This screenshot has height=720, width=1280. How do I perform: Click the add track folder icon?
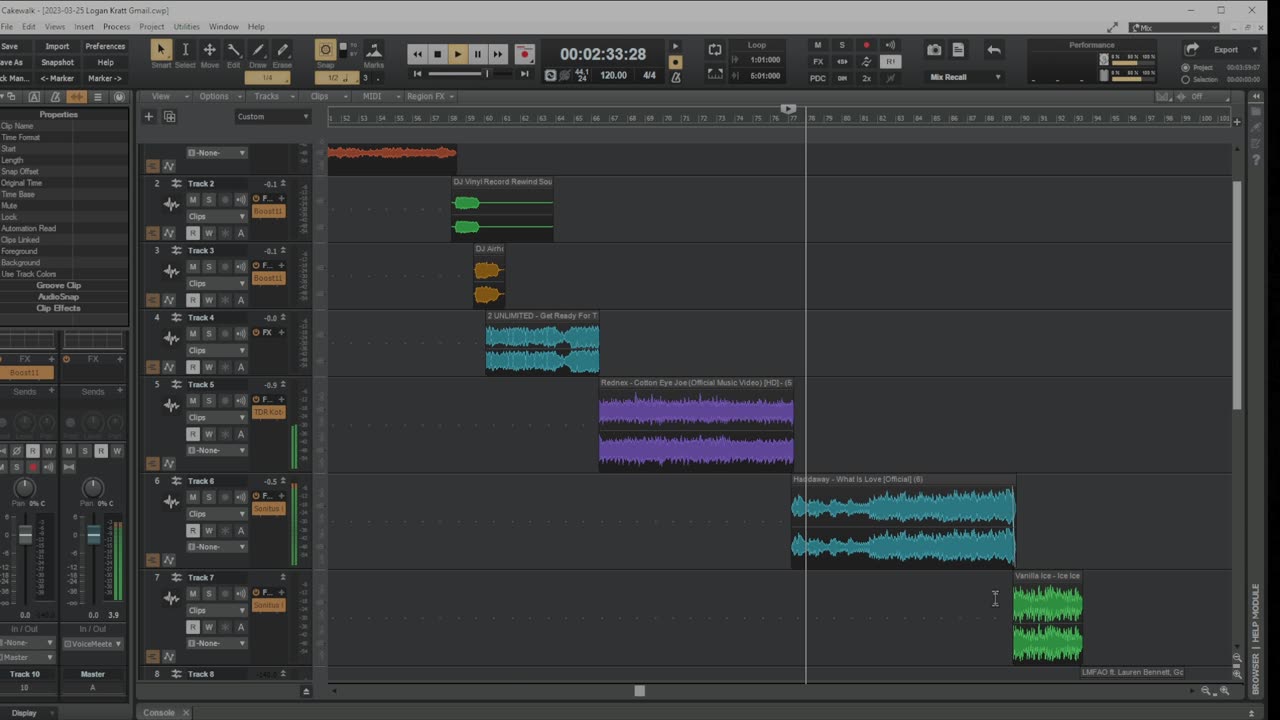coord(169,116)
